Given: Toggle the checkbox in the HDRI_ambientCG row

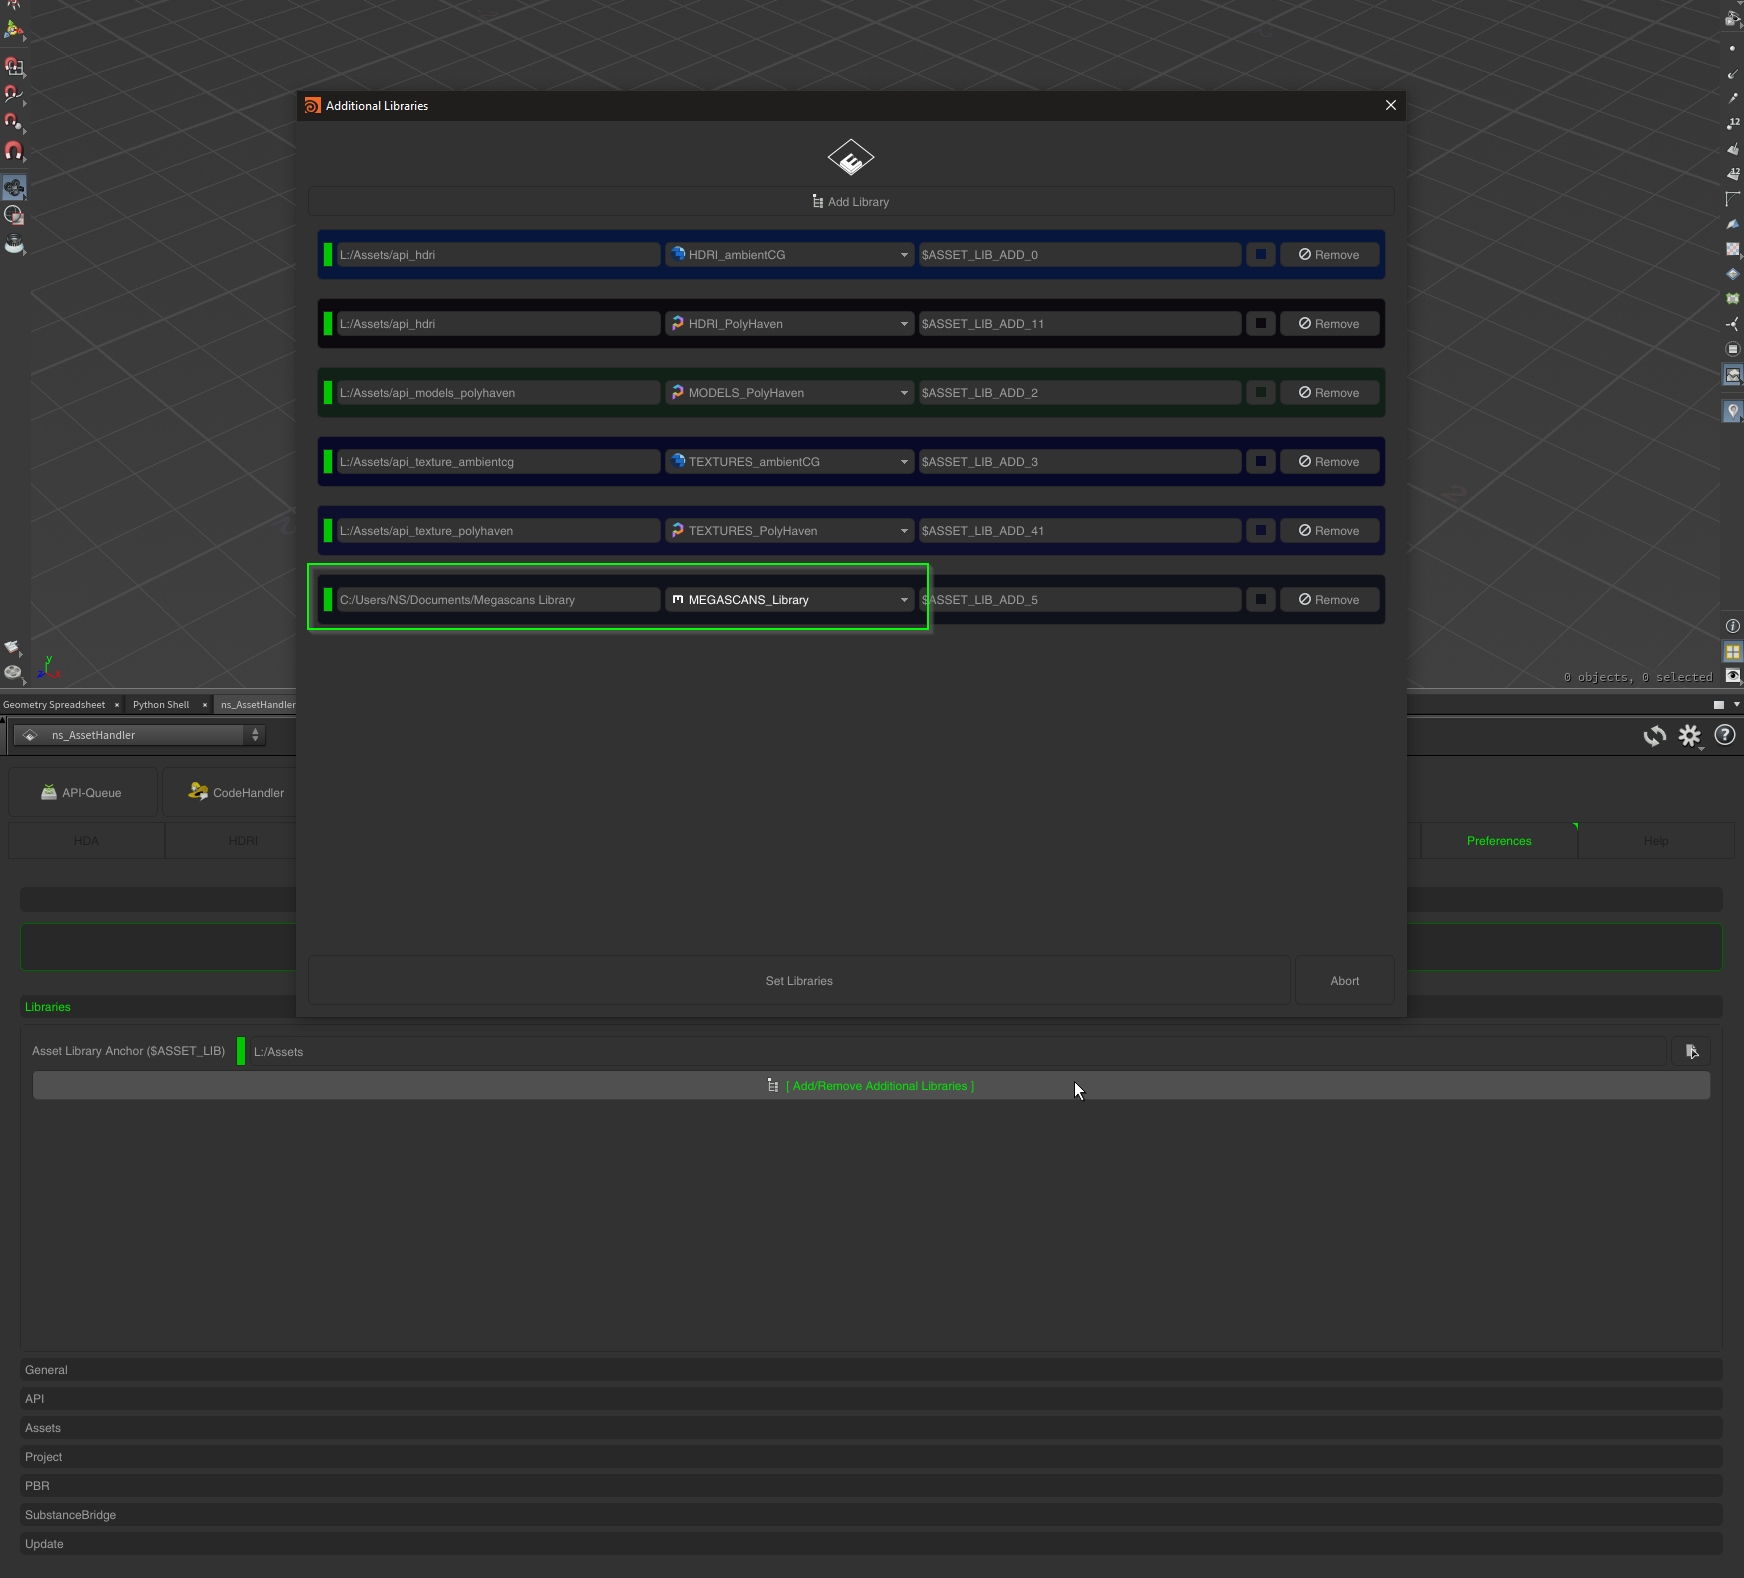Looking at the screenshot, I should [x=1260, y=255].
